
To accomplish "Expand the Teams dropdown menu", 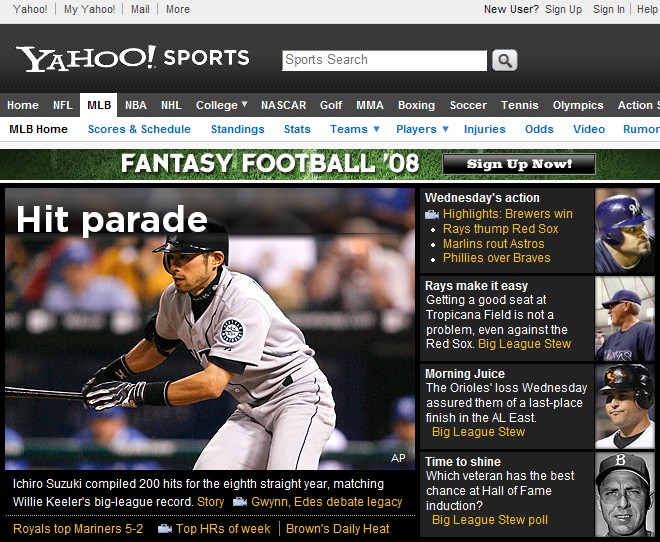I will [x=376, y=129].
